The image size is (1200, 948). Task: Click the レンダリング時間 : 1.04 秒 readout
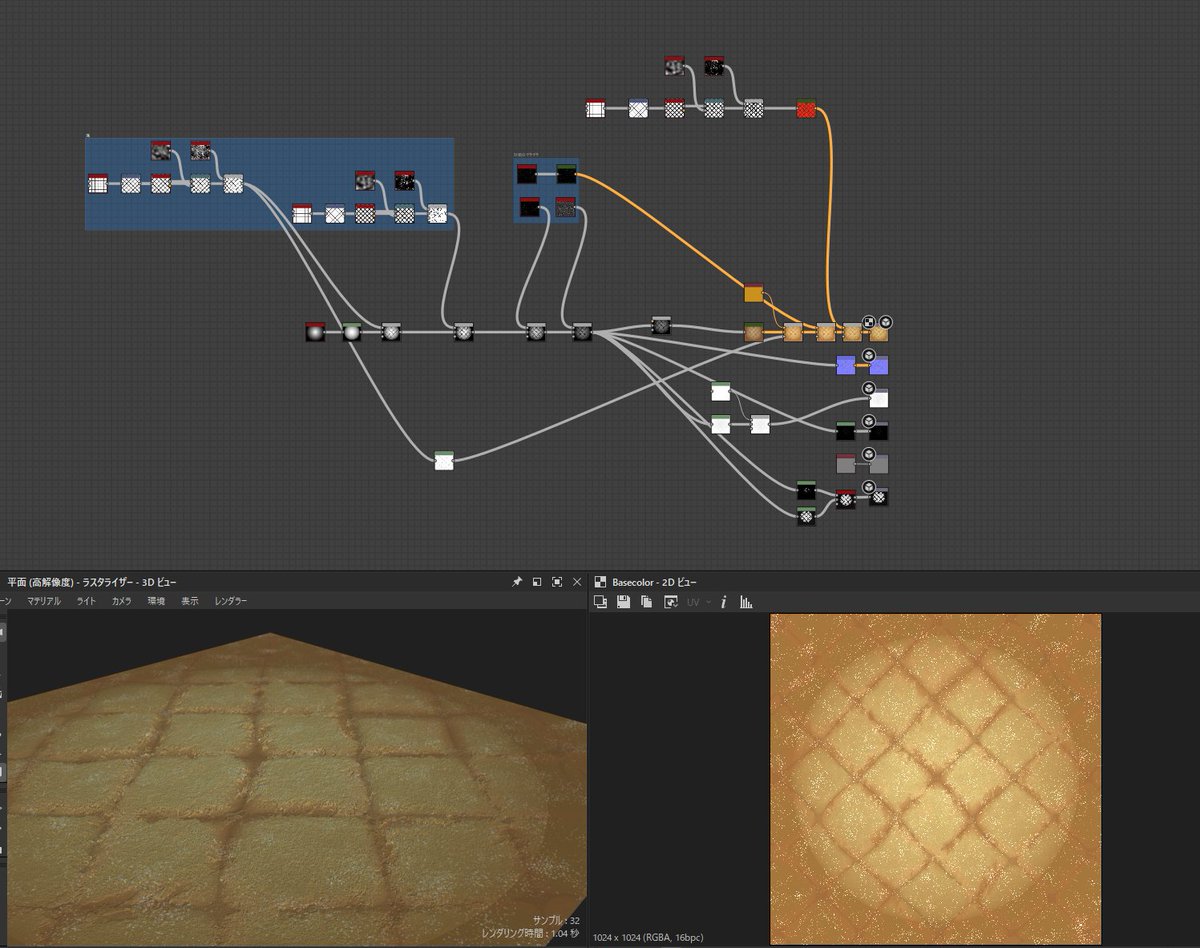click(x=531, y=933)
